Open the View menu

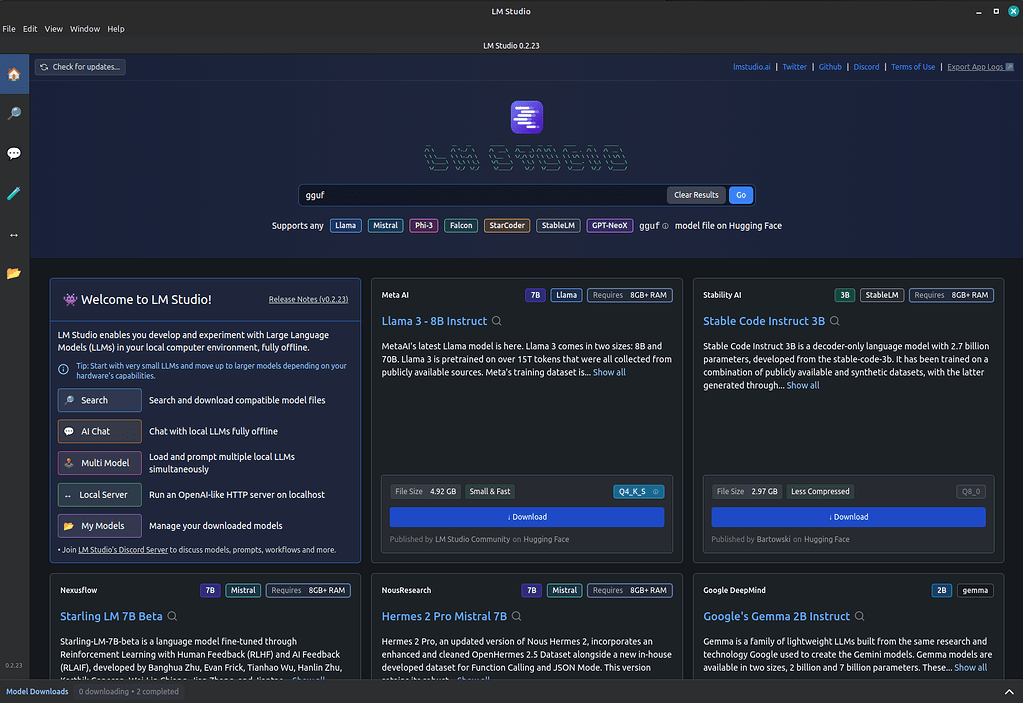(x=53, y=28)
